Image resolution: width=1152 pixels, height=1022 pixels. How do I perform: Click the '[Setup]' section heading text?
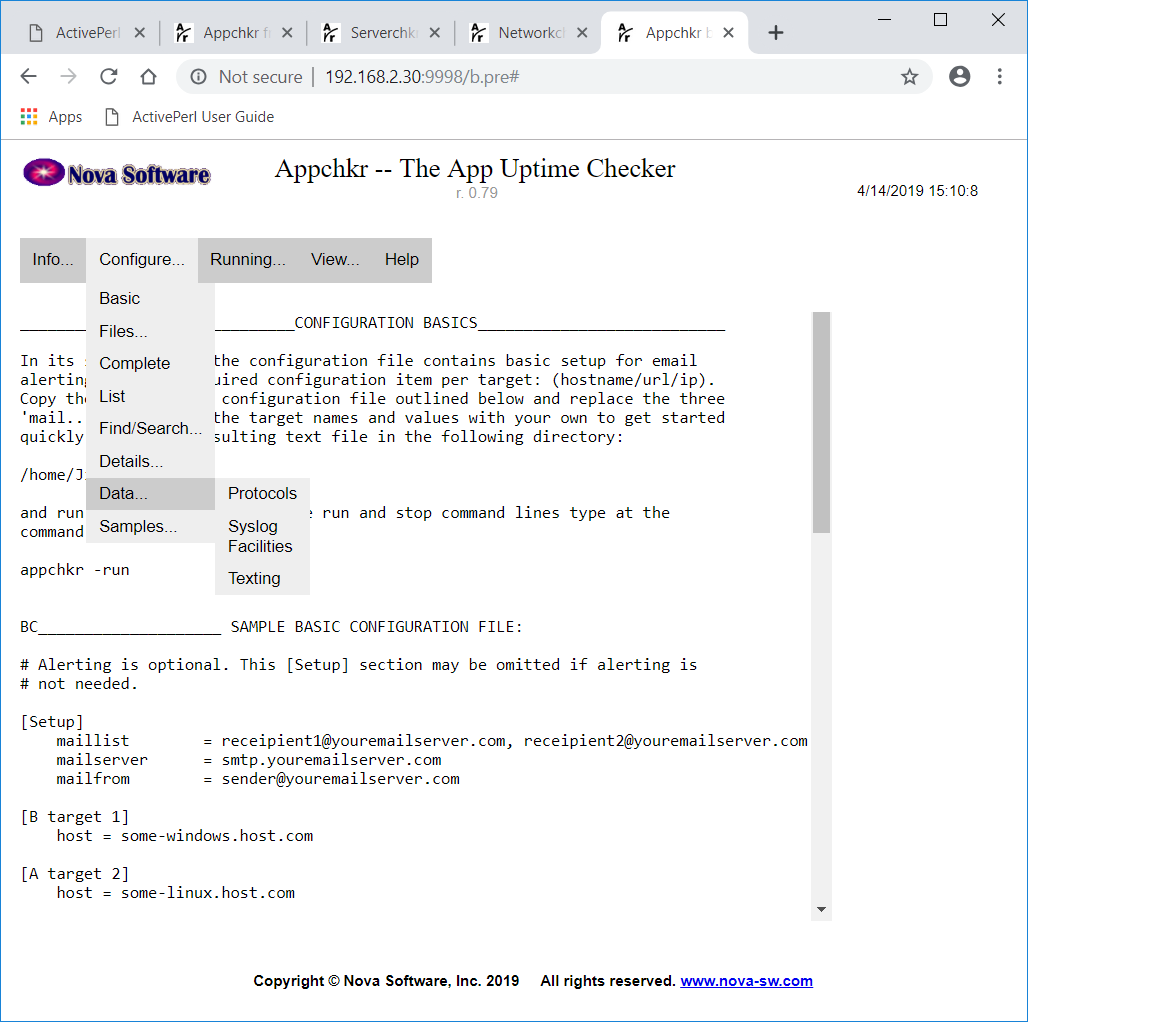pos(52,722)
